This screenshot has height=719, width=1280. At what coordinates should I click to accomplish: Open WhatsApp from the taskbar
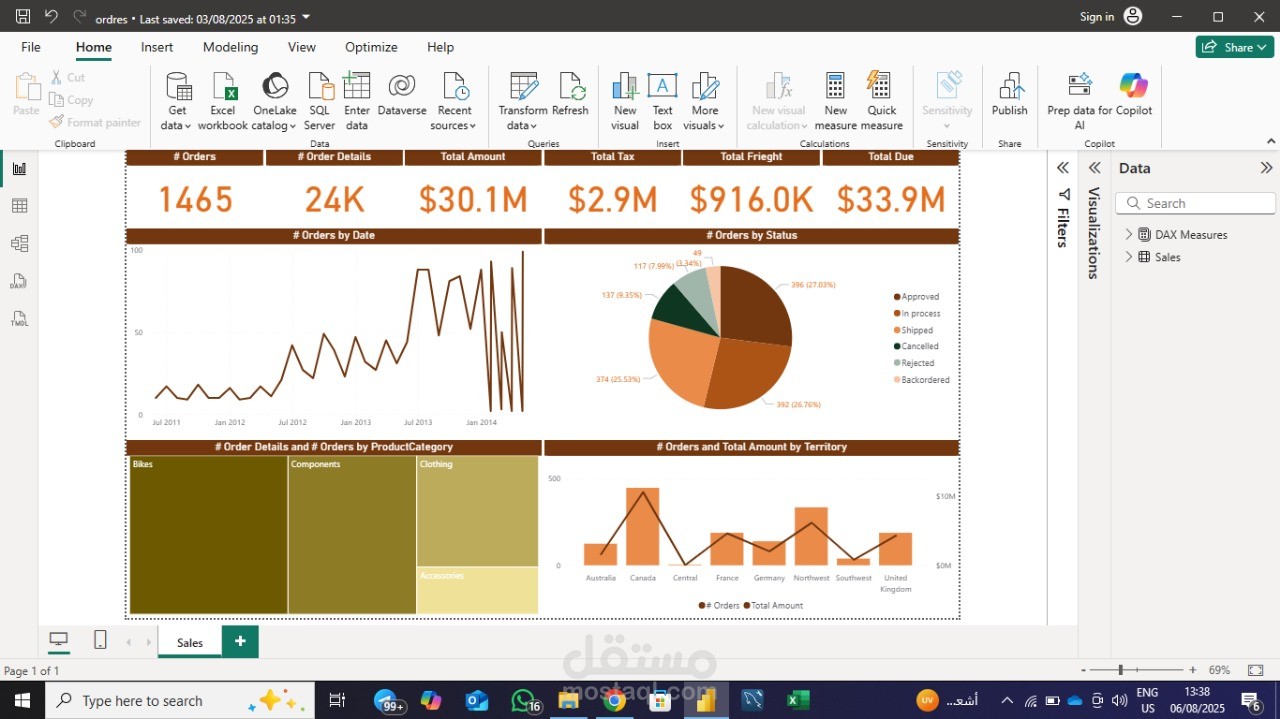pyautogui.click(x=522, y=700)
